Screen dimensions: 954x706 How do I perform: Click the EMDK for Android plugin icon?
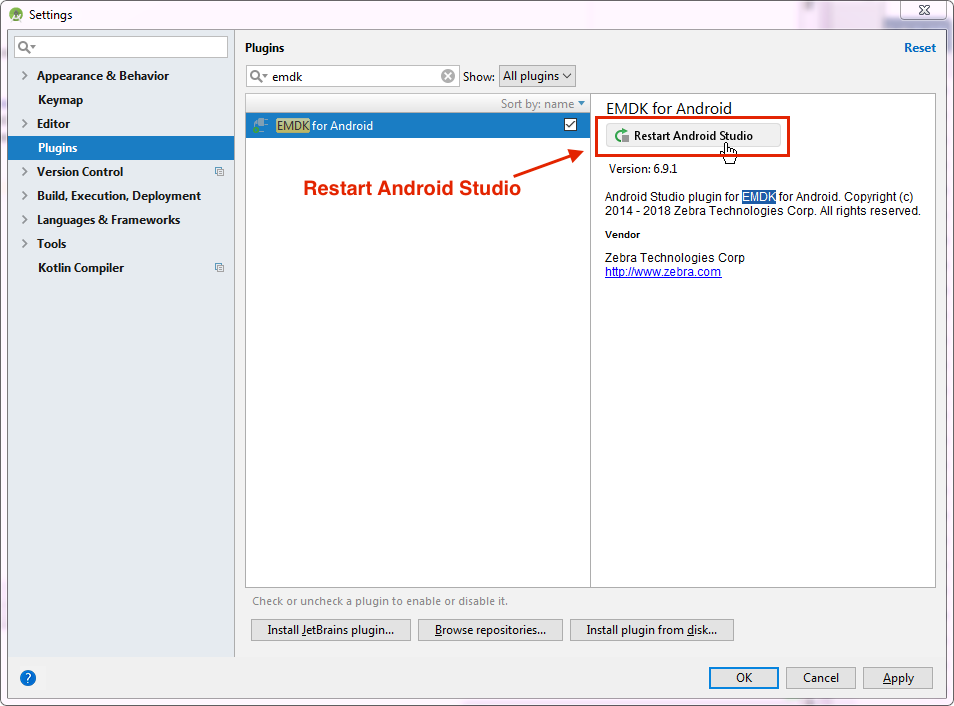tap(261, 125)
